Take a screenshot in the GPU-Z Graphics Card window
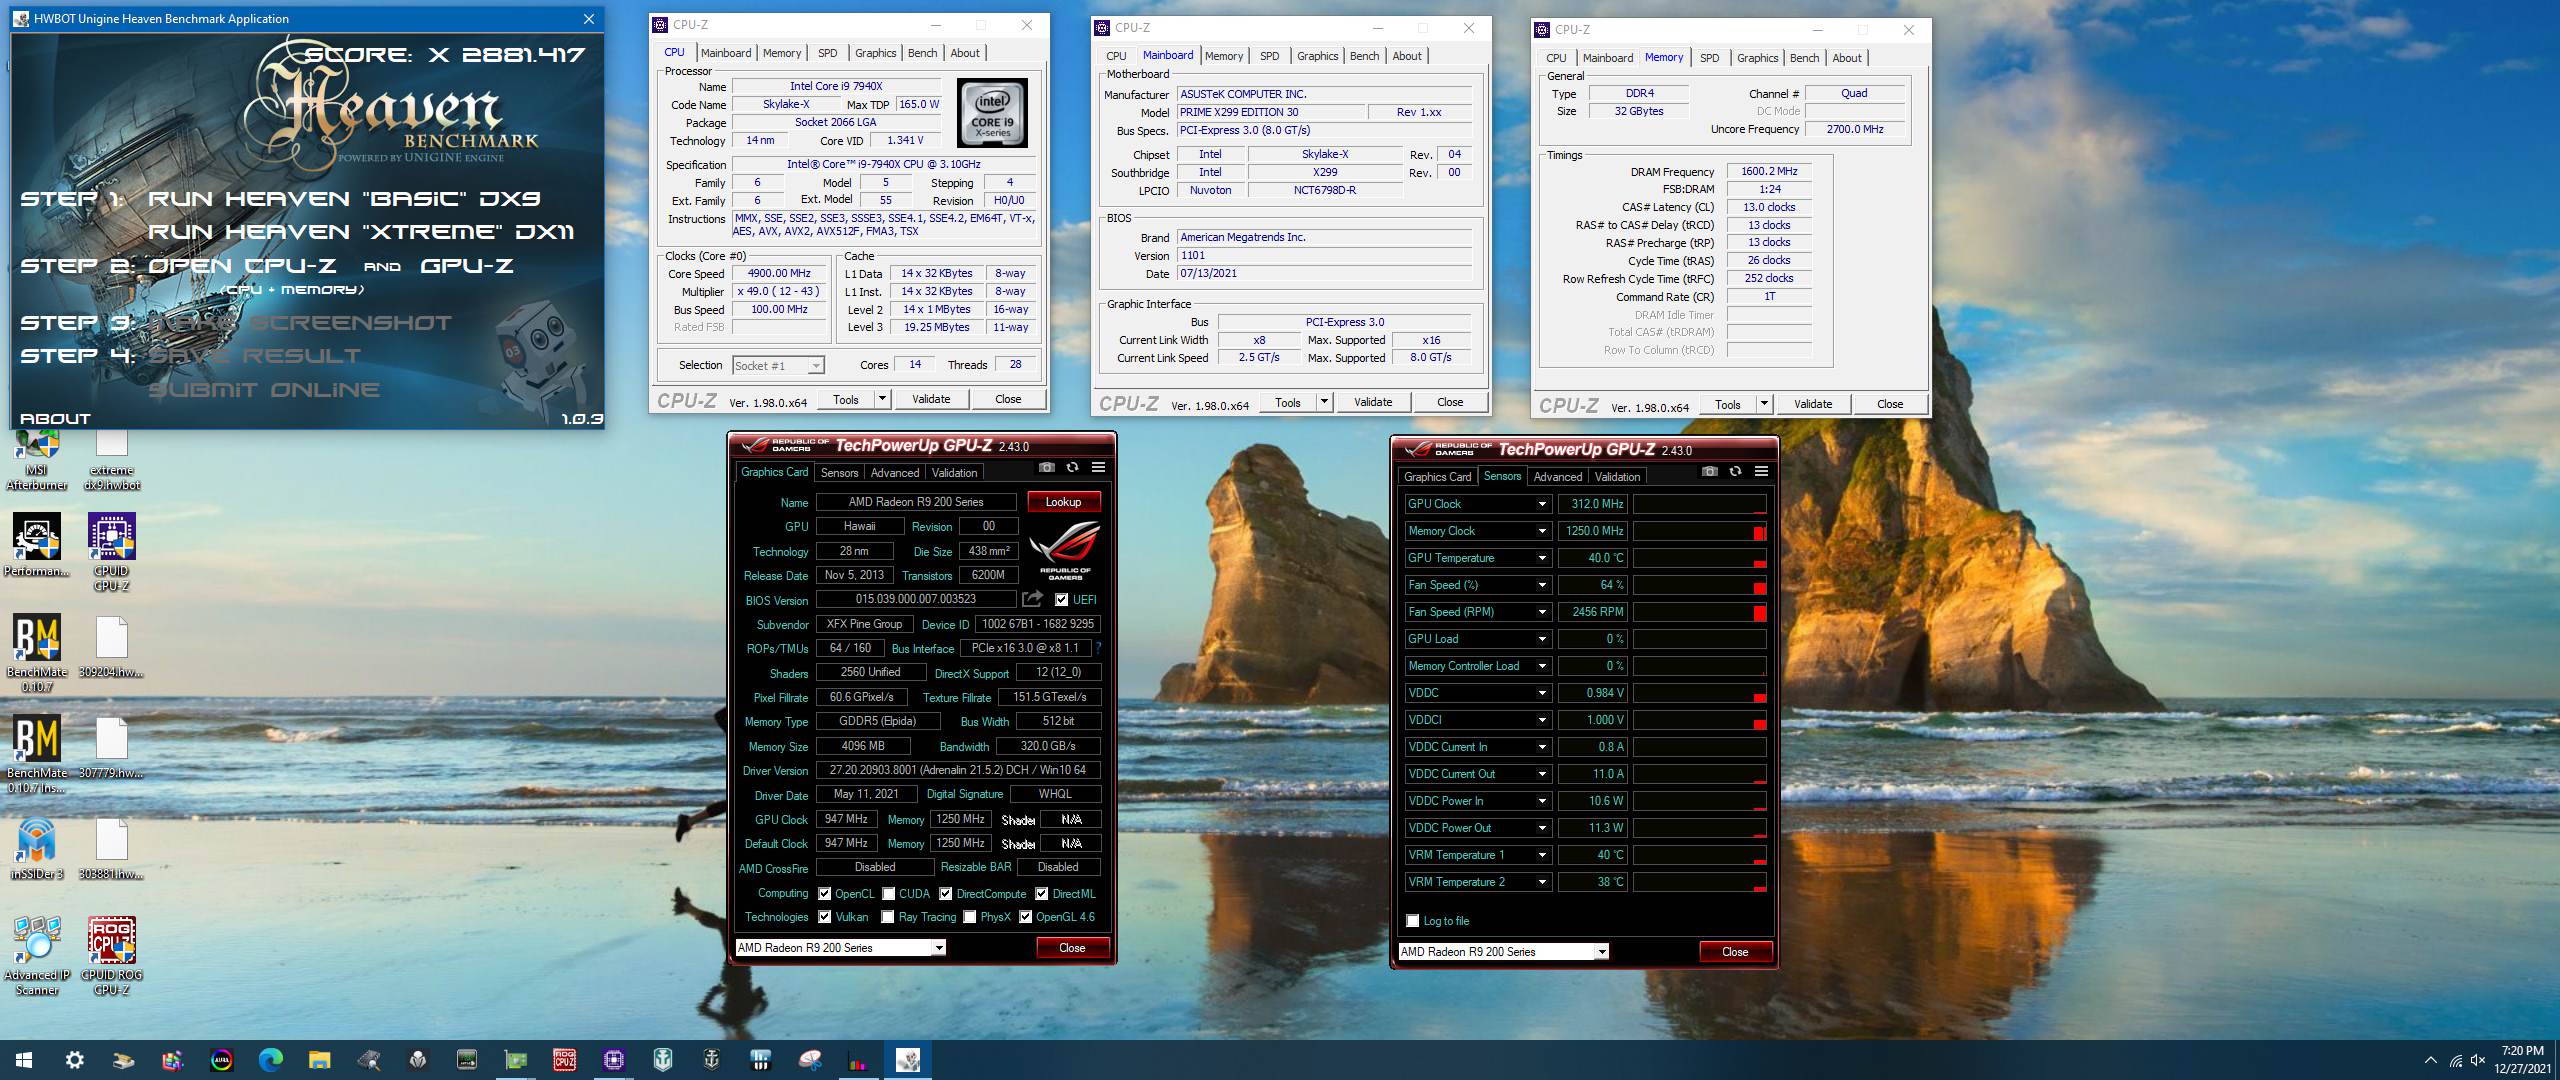2560x1080 pixels. (1046, 467)
